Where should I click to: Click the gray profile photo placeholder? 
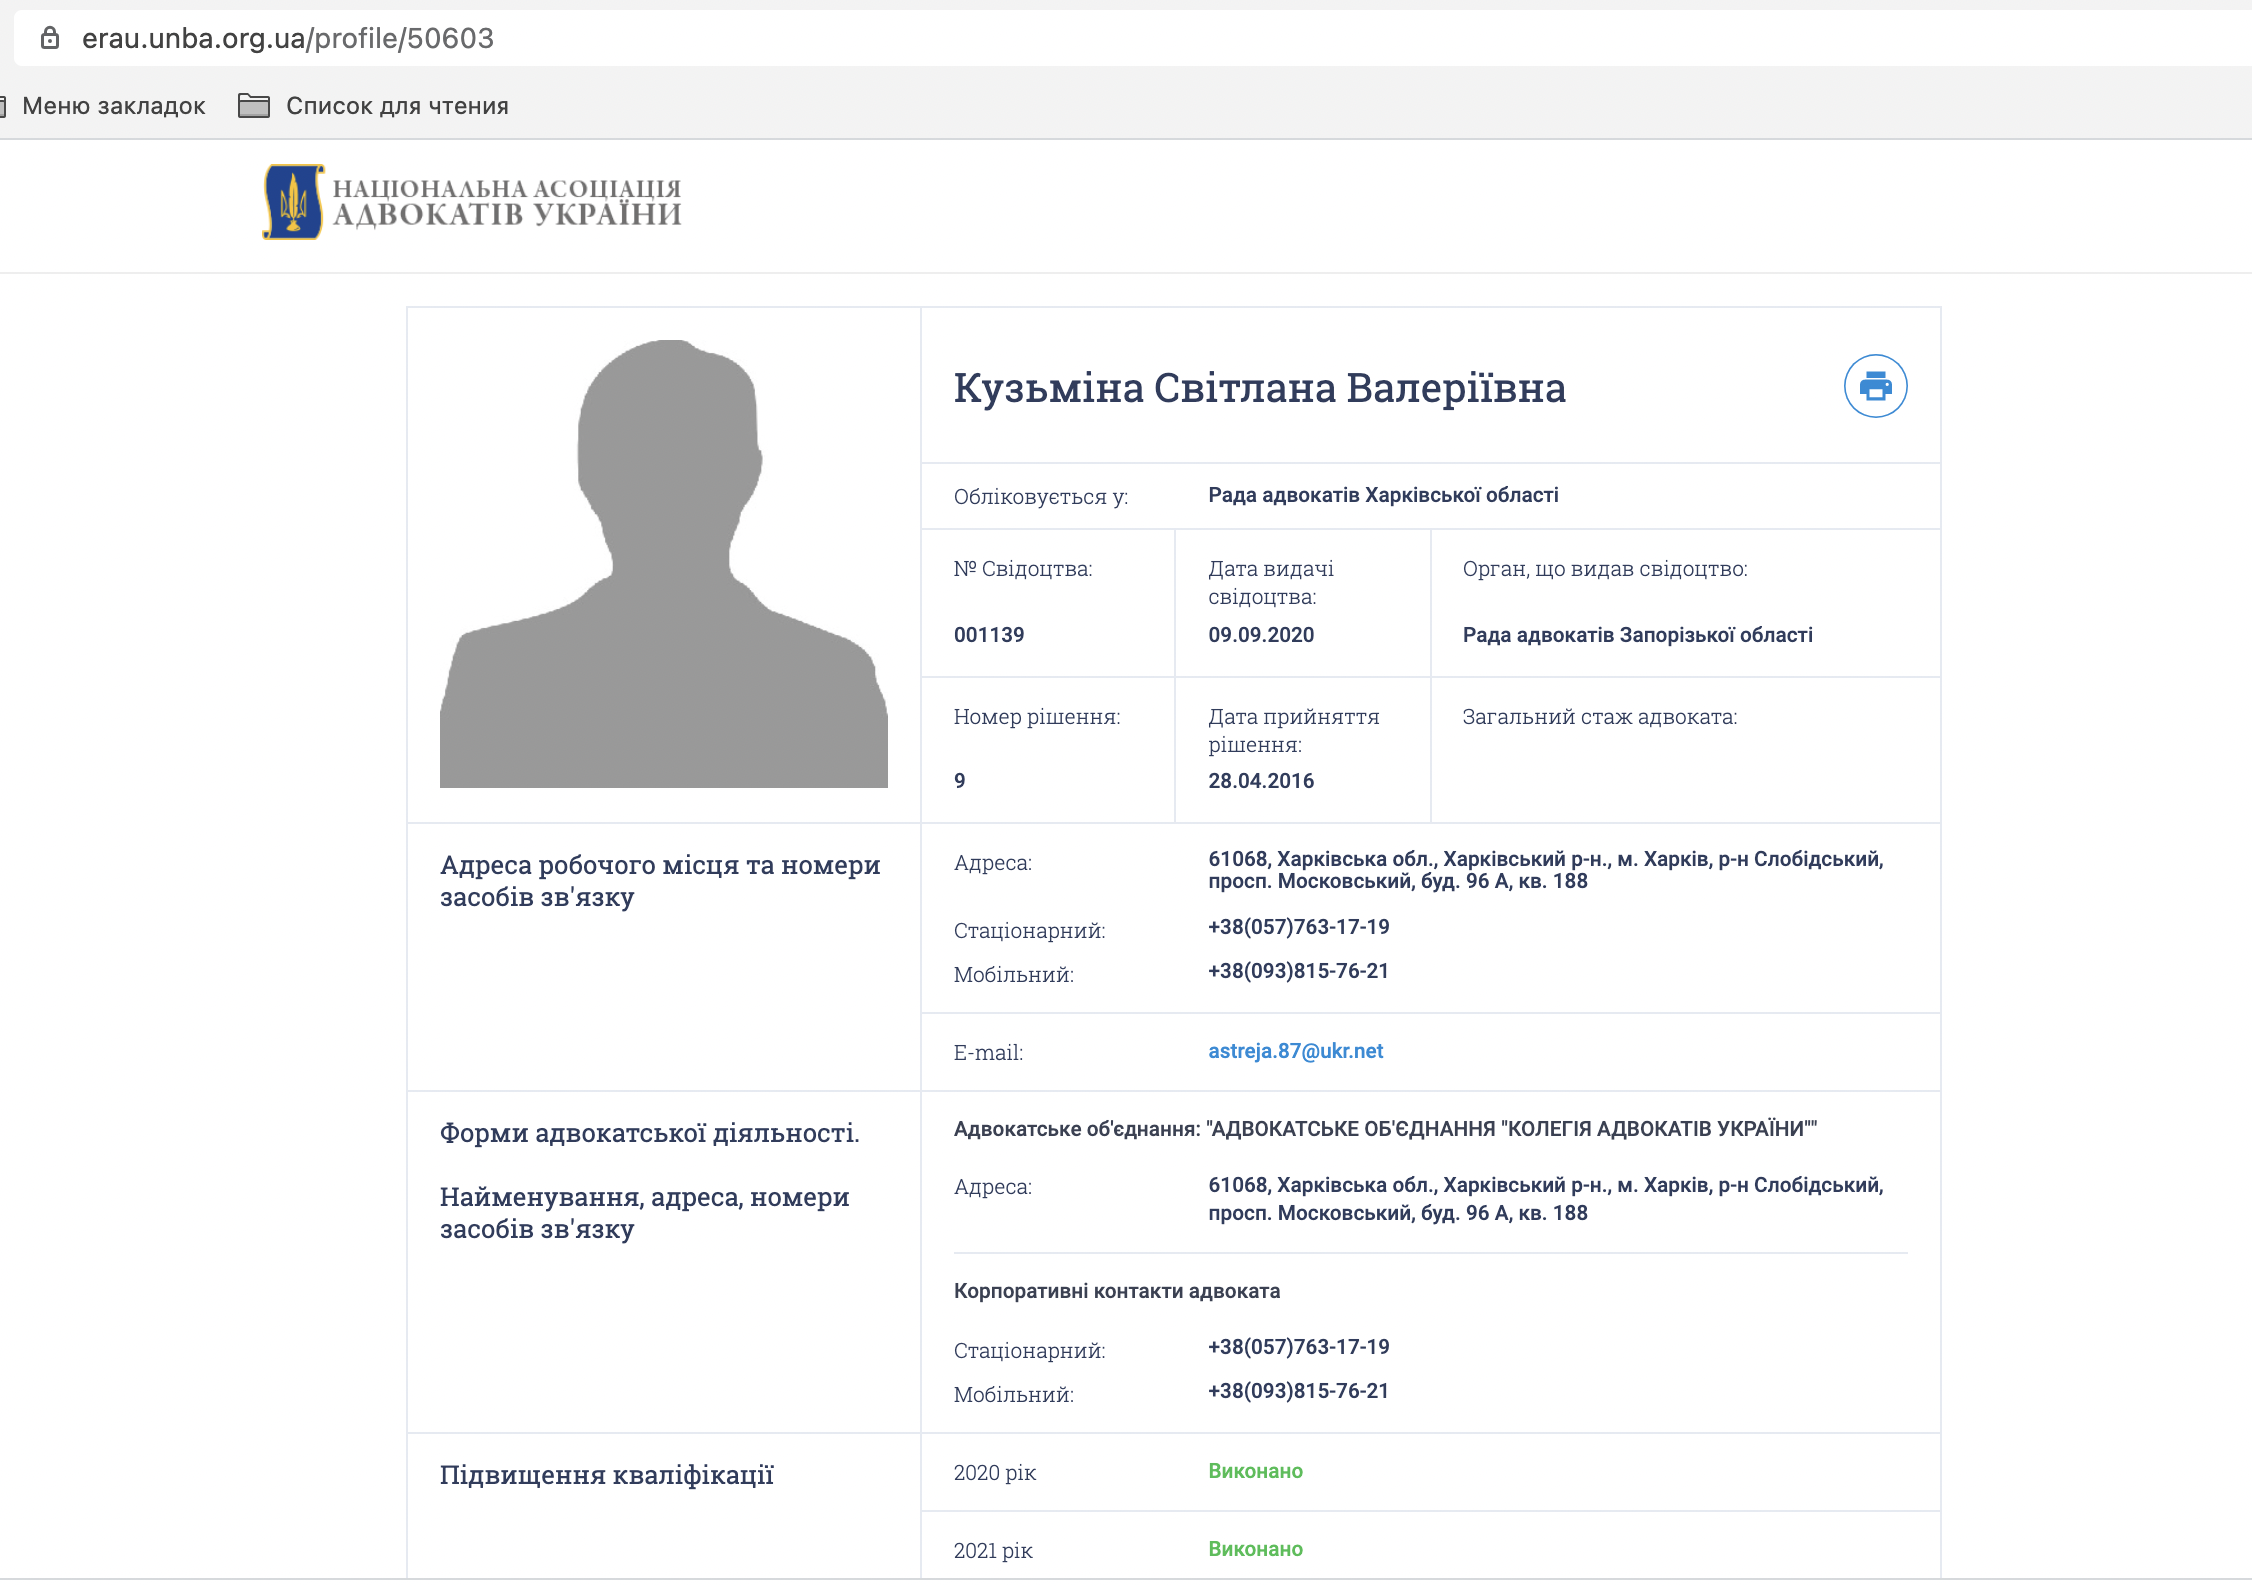click(x=663, y=563)
